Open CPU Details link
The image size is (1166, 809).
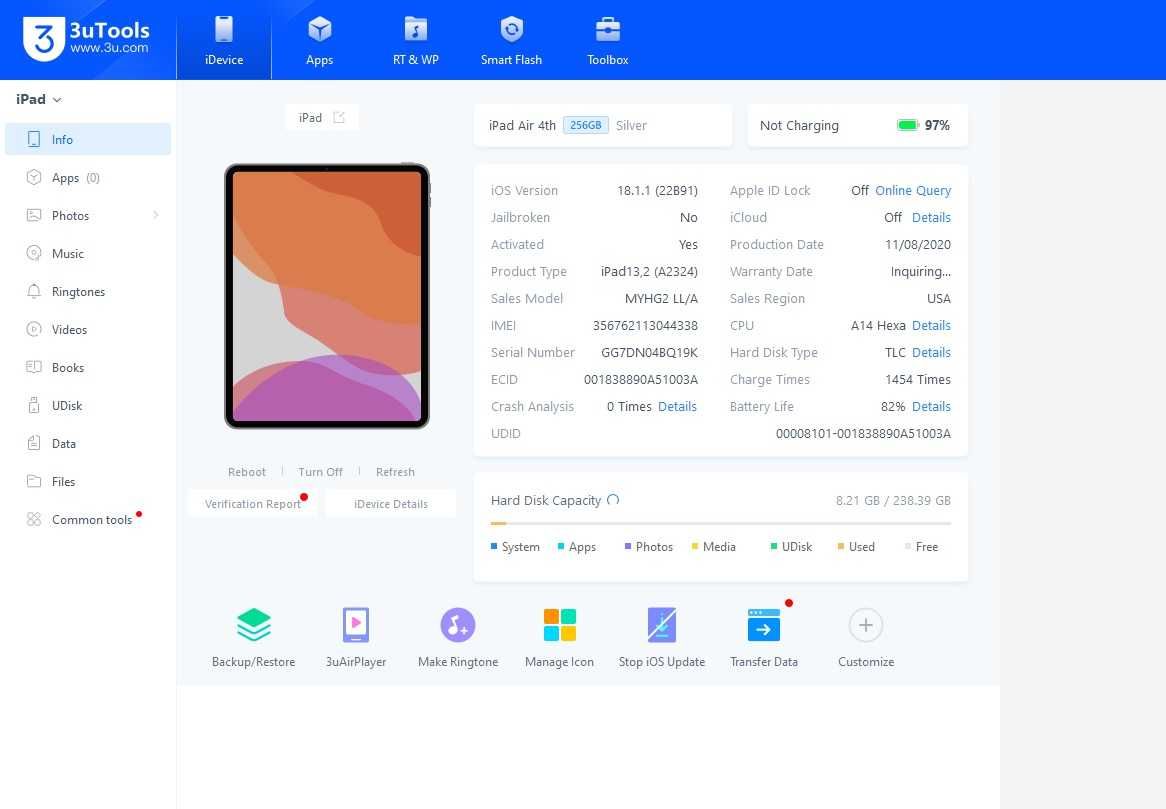click(932, 326)
